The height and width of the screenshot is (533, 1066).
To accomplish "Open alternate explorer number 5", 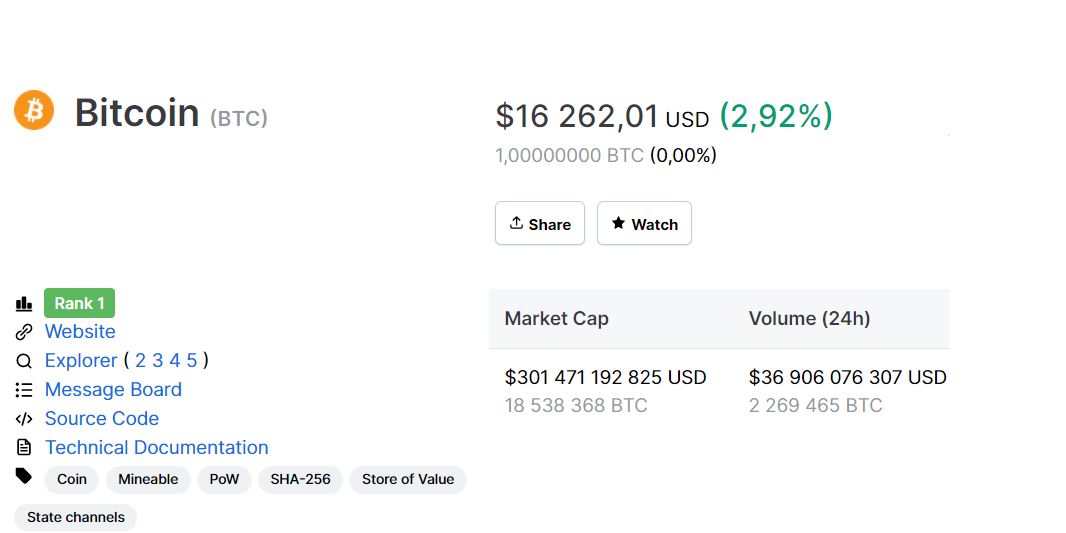I will pos(192,361).
